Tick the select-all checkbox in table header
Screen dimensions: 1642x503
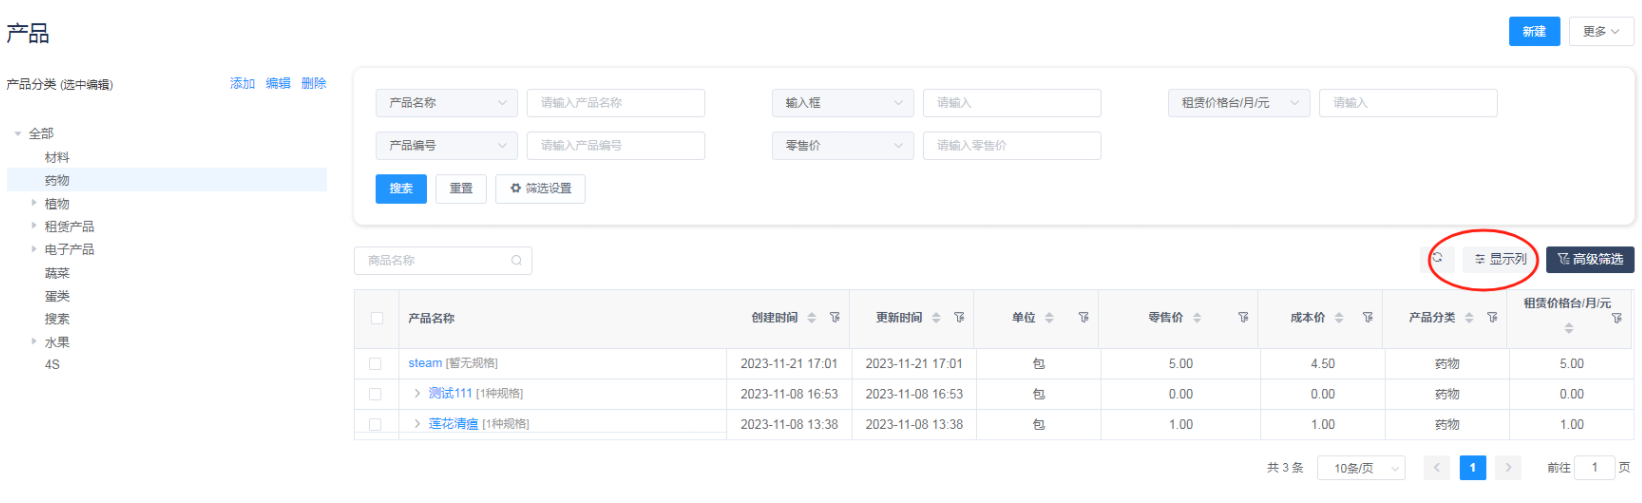point(377,318)
